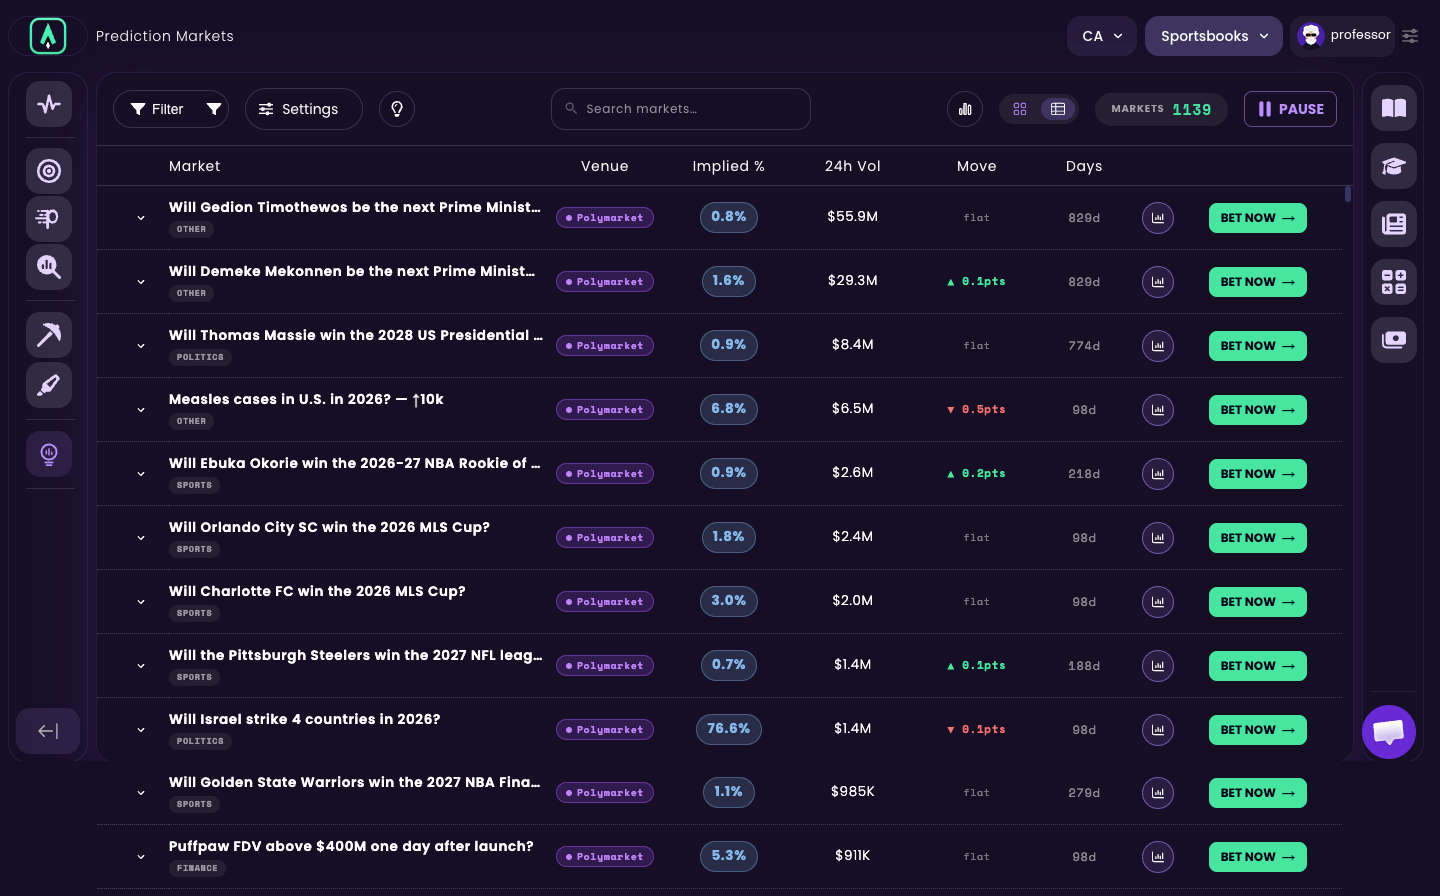Open the calculator icon in right sidebar
Viewport: 1440px width, 896px height.
coord(1394,282)
